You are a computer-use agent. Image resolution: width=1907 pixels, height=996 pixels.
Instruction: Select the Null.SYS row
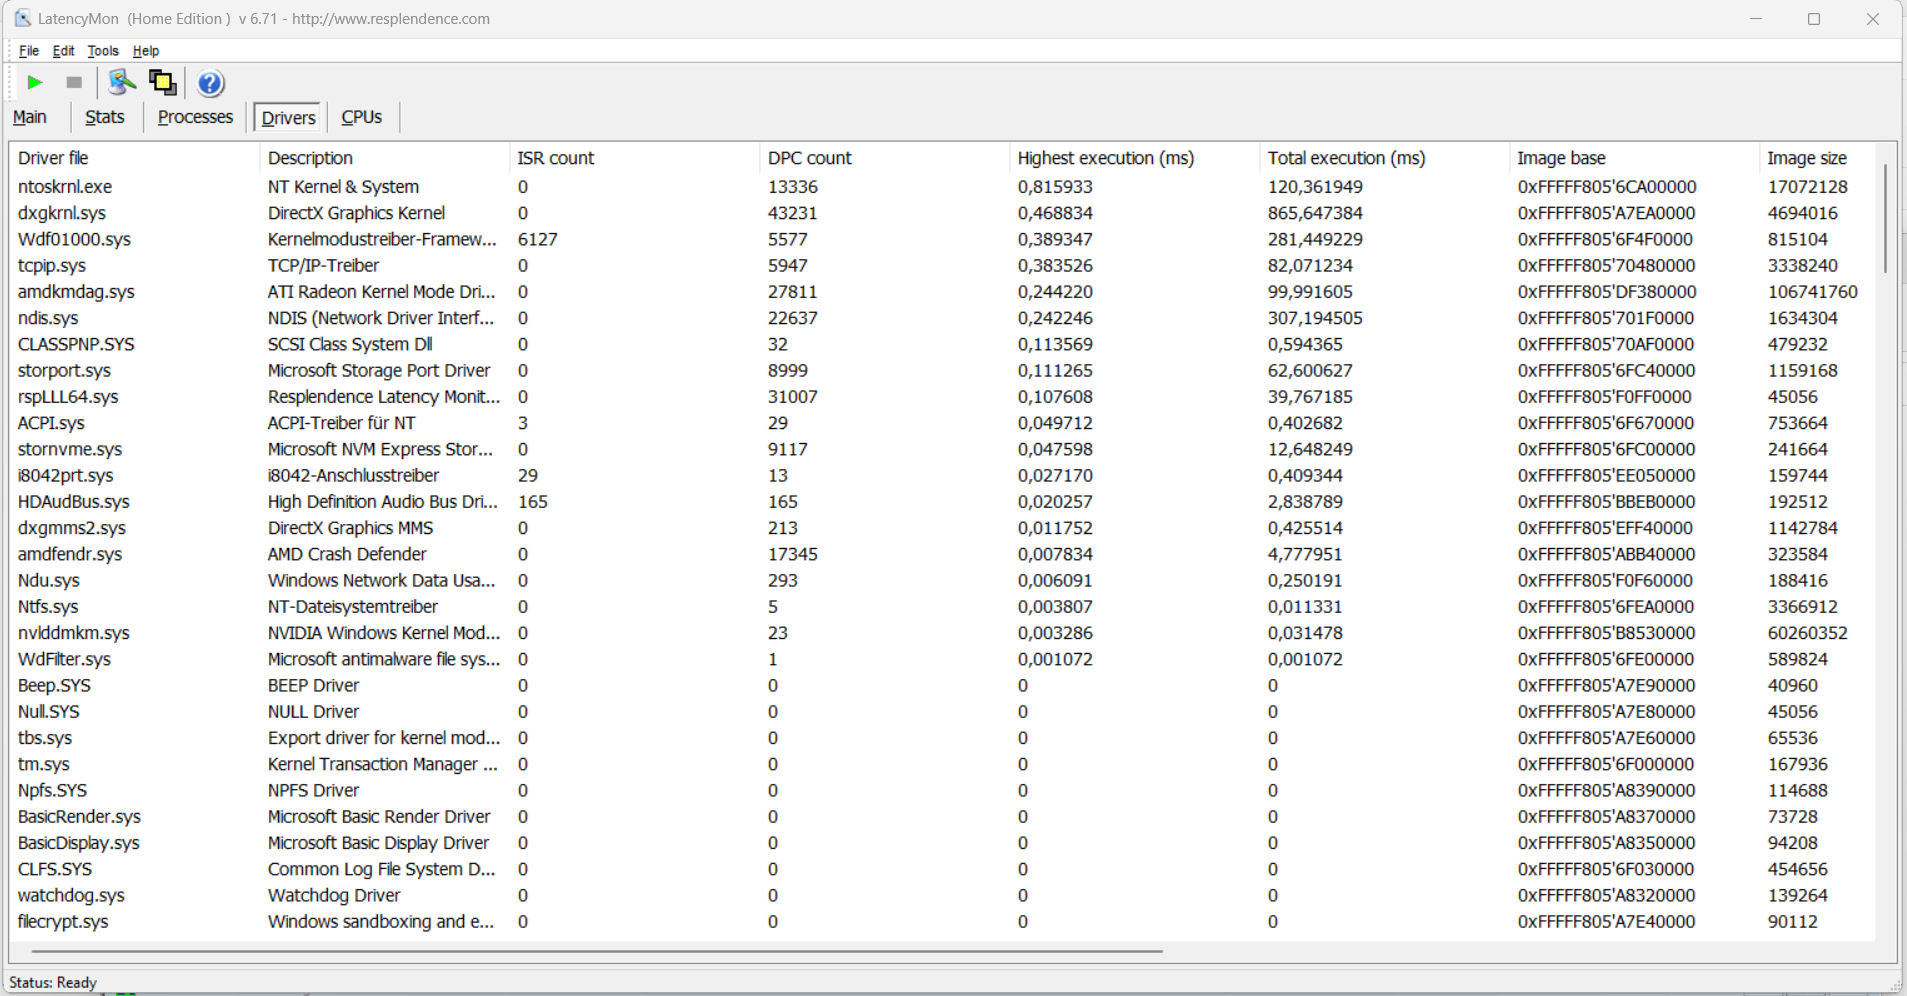pos(942,712)
